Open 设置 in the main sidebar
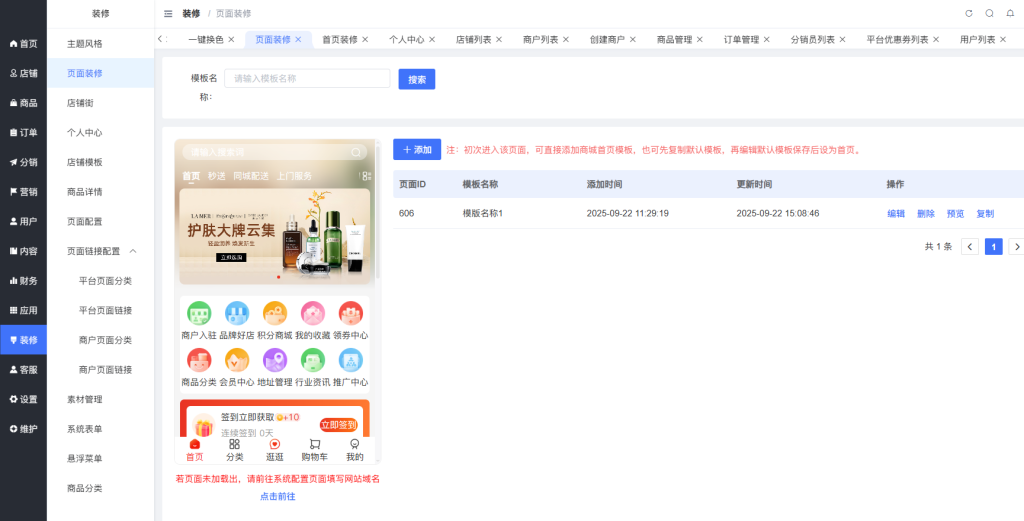1024x521 pixels. pos(24,400)
